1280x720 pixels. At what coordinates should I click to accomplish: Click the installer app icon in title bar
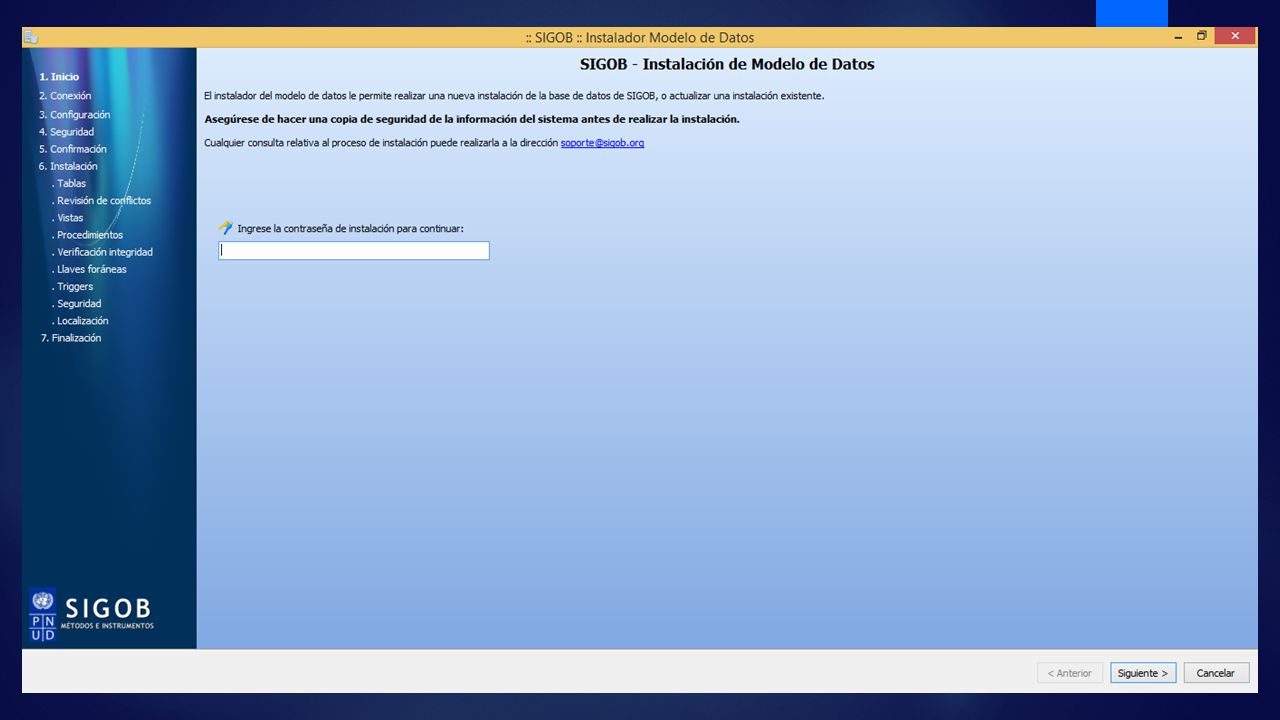pyautogui.click(x=31, y=37)
